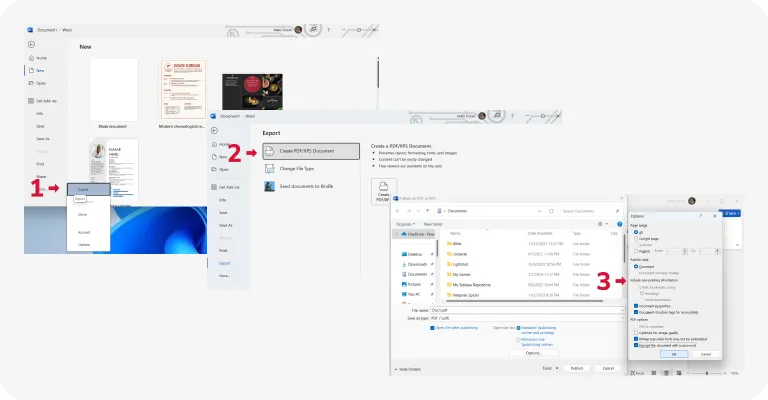Switch to Focus mode in the Word status bar

click(637, 373)
